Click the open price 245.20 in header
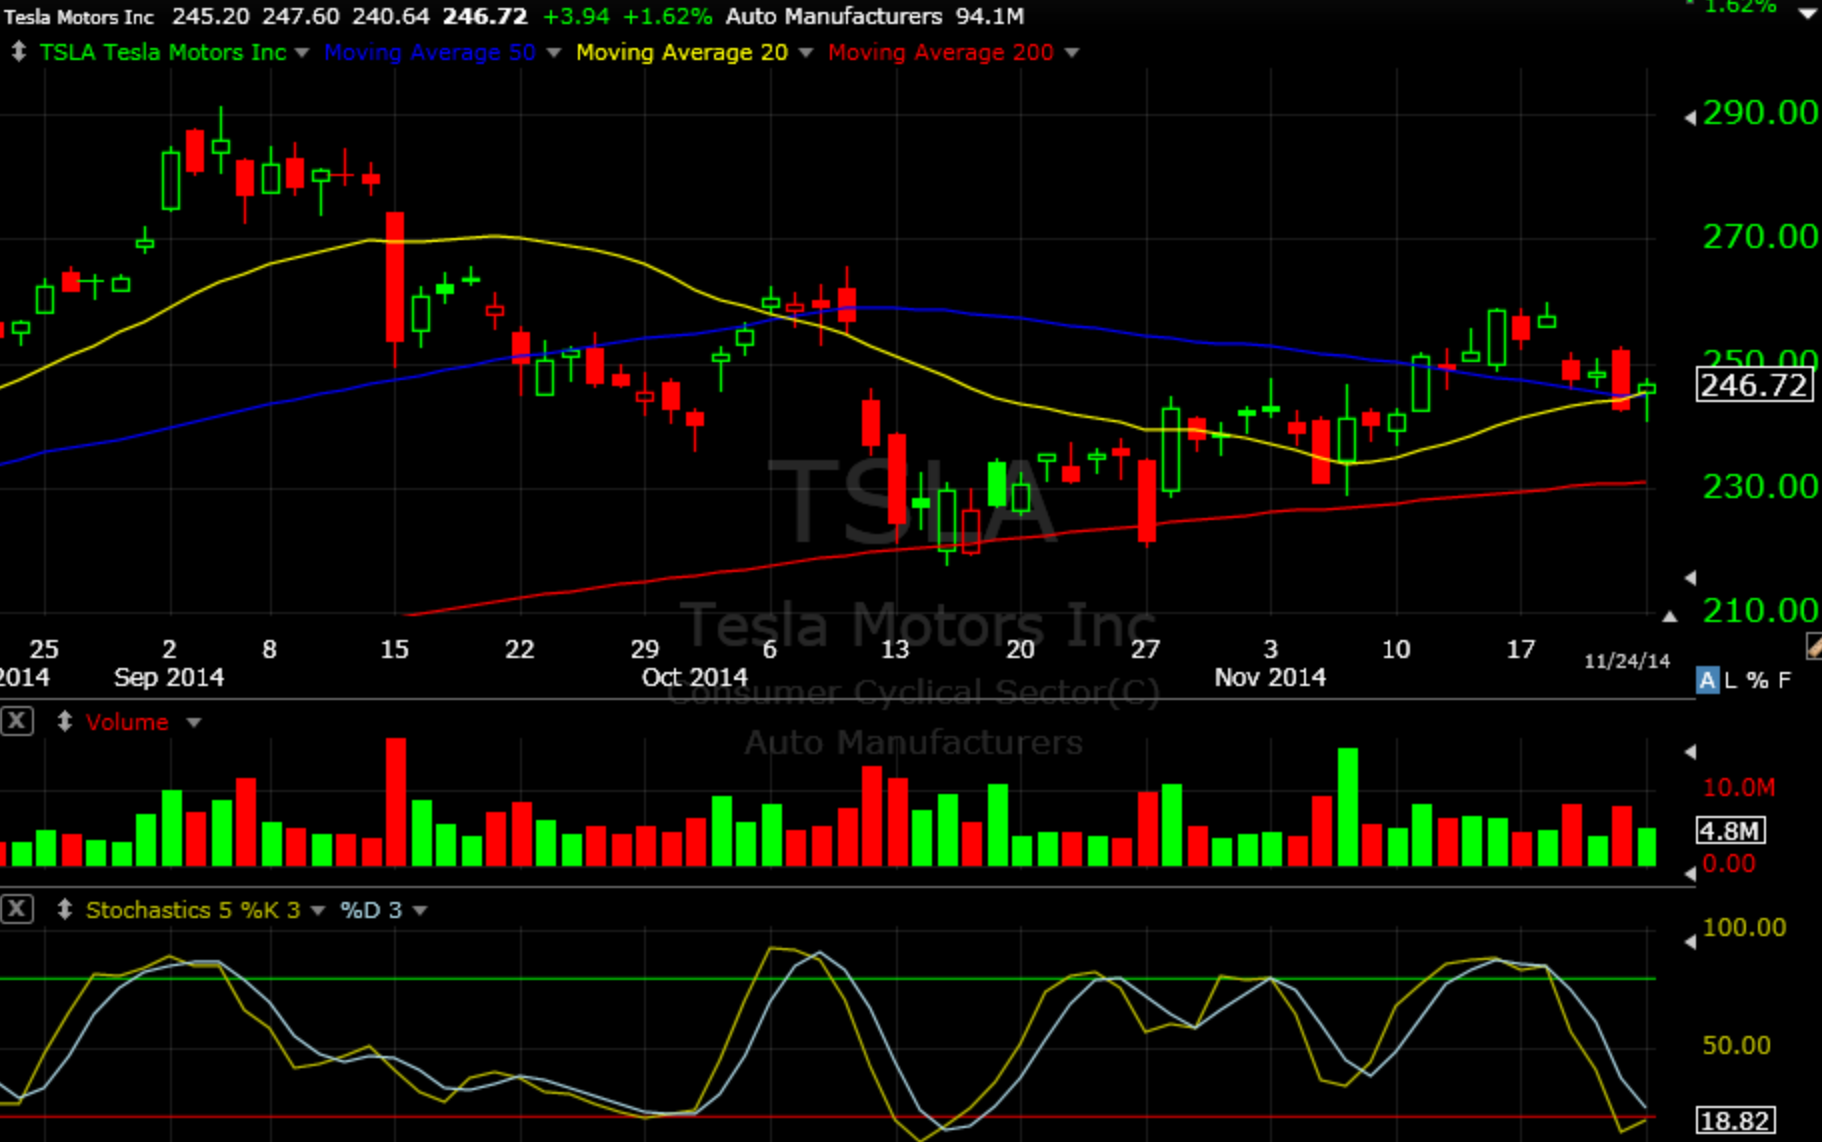Screen dimensions: 1822x1142 coord(209,17)
